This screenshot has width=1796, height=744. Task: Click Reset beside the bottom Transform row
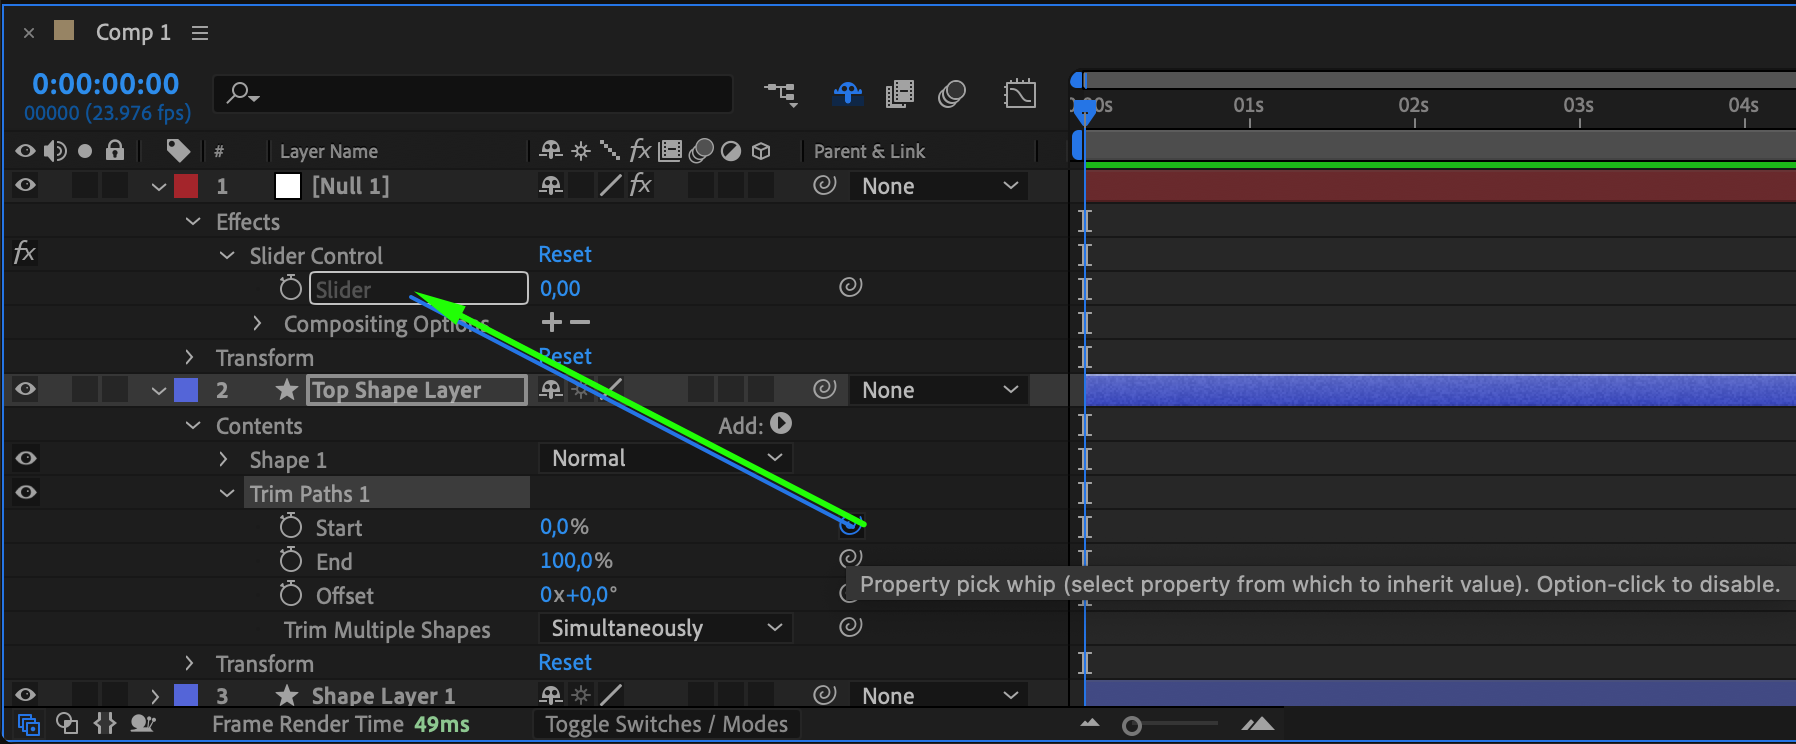565,663
